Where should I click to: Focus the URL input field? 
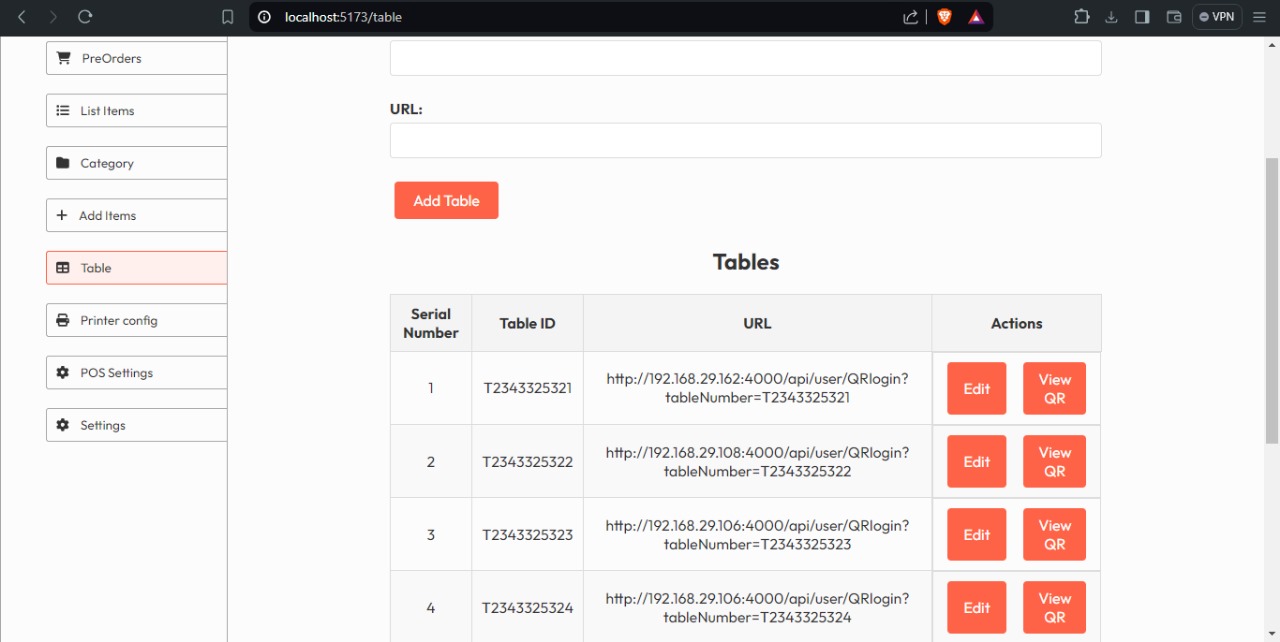tap(745, 140)
